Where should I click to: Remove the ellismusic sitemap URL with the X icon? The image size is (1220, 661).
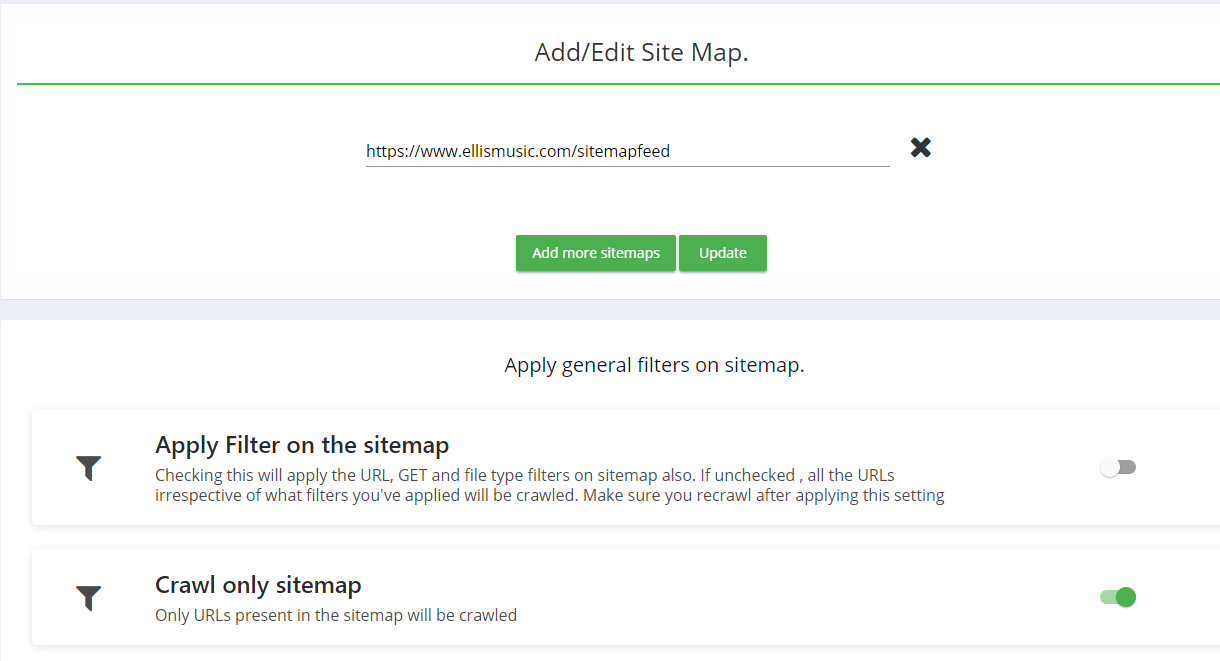(920, 148)
